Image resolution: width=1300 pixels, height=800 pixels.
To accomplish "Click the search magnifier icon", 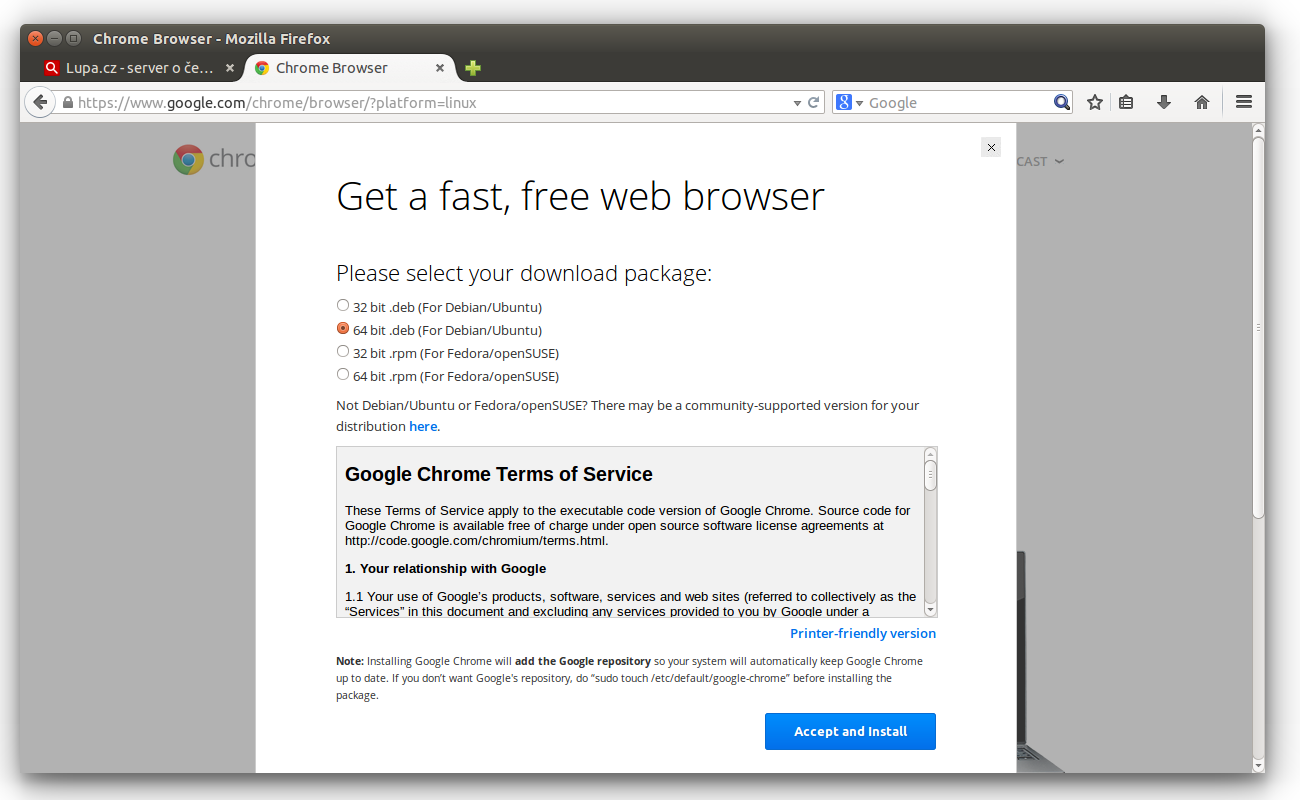I will [1061, 102].
